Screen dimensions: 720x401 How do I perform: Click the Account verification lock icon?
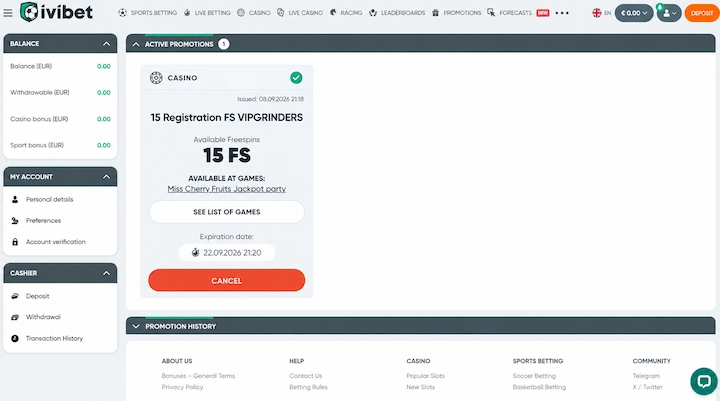15,242
